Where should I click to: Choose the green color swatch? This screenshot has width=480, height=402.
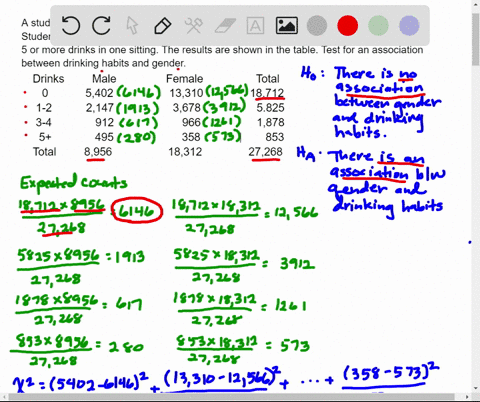(x=378, y=26)
